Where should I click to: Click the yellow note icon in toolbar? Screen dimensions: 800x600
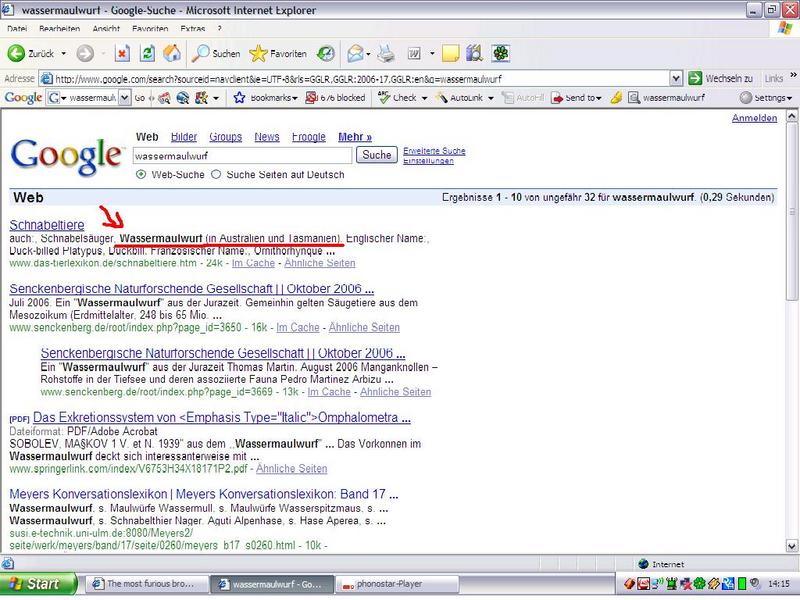[x=451, y=54]
